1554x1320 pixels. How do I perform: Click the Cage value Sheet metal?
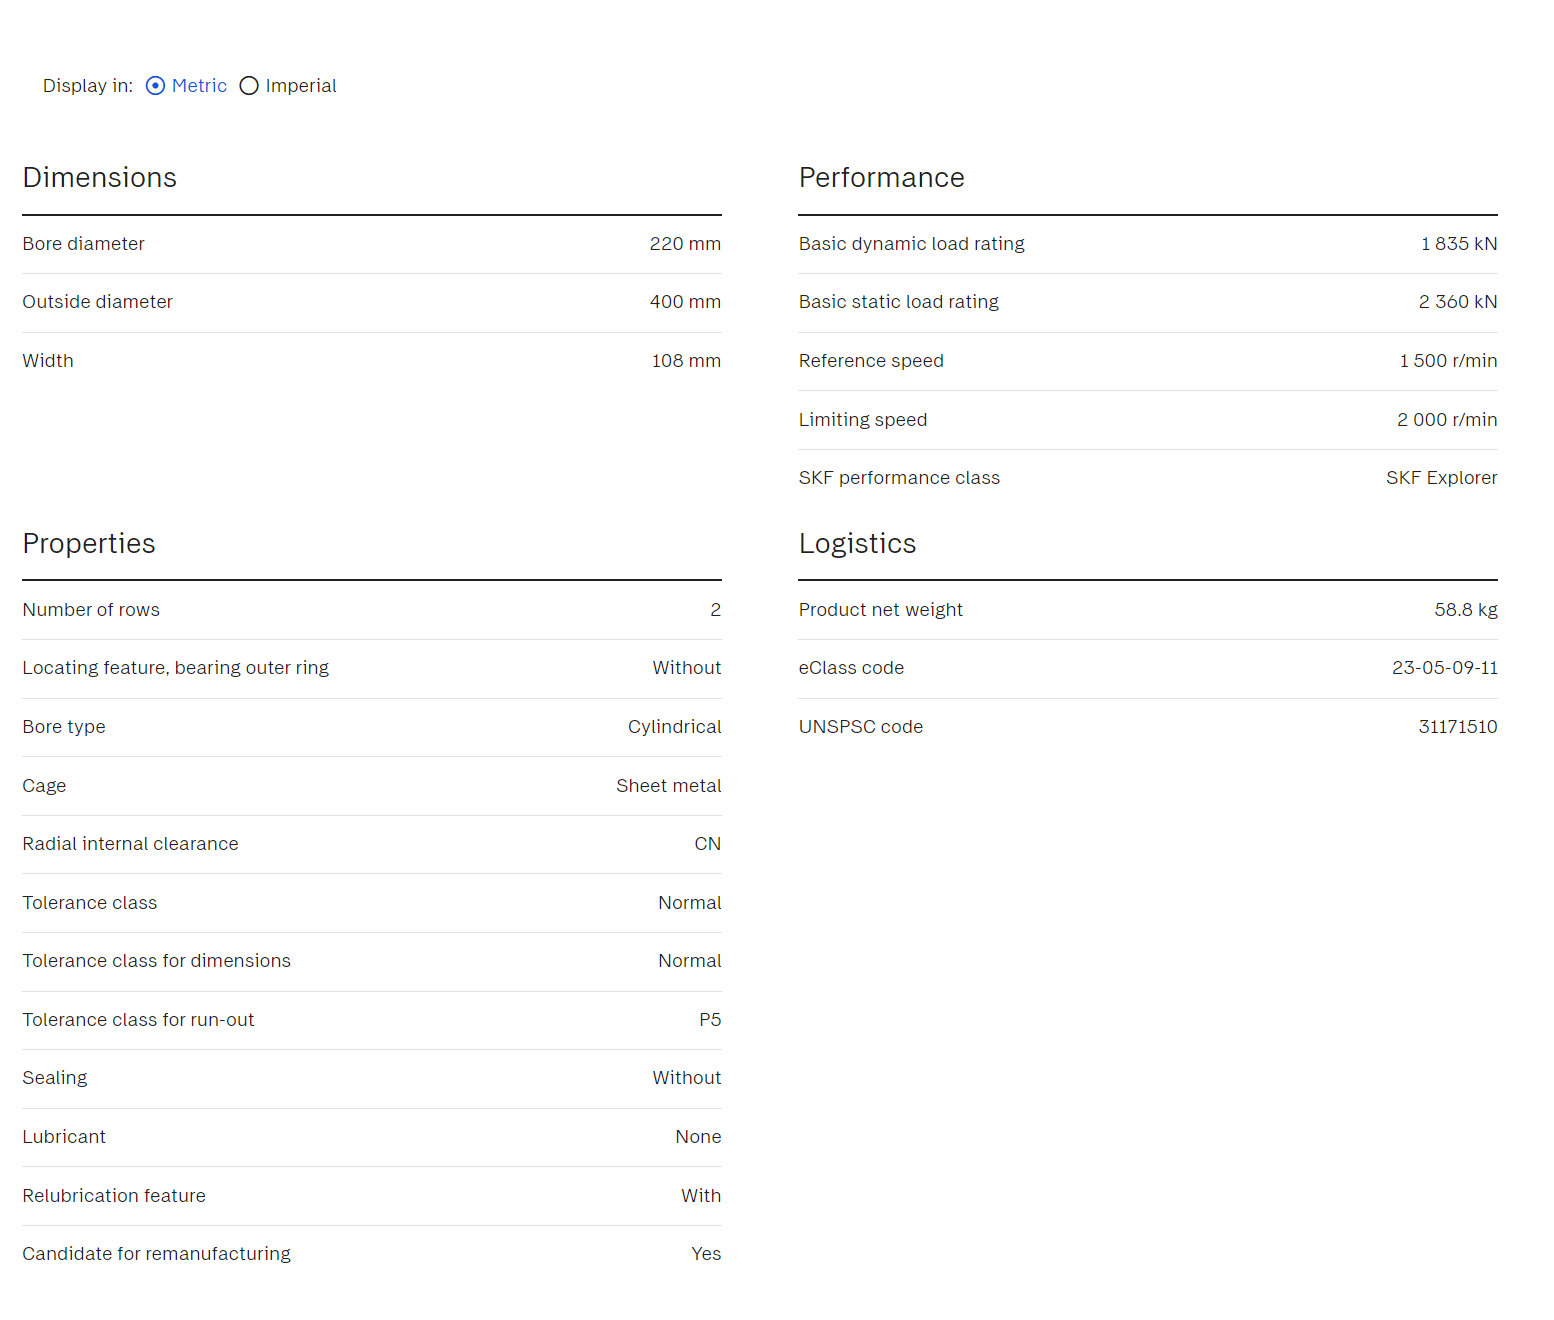[668, 786]
